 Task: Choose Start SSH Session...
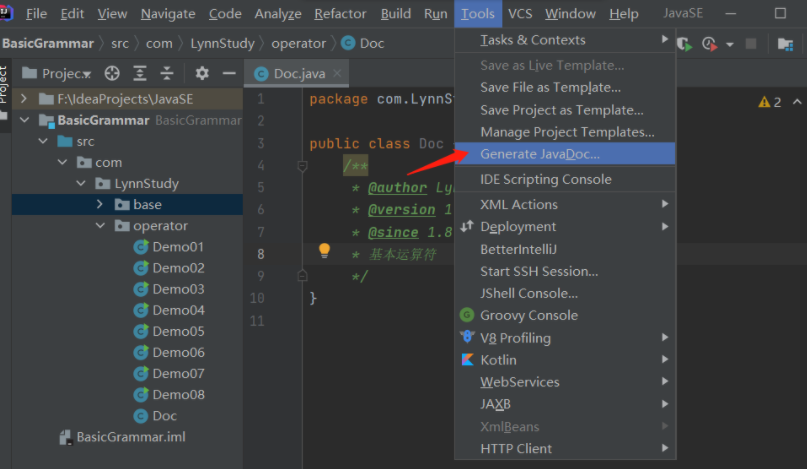tap(565, 271)
